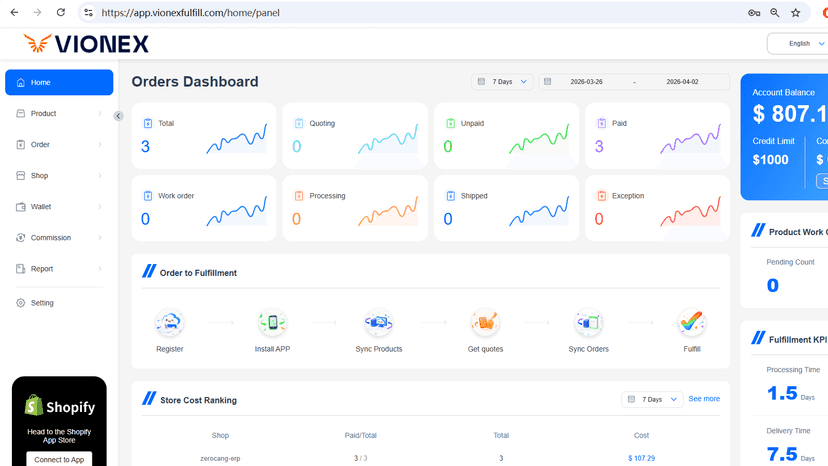
Task: Collapse the sidebar with arrow toggle
Action: click(118, 116)
